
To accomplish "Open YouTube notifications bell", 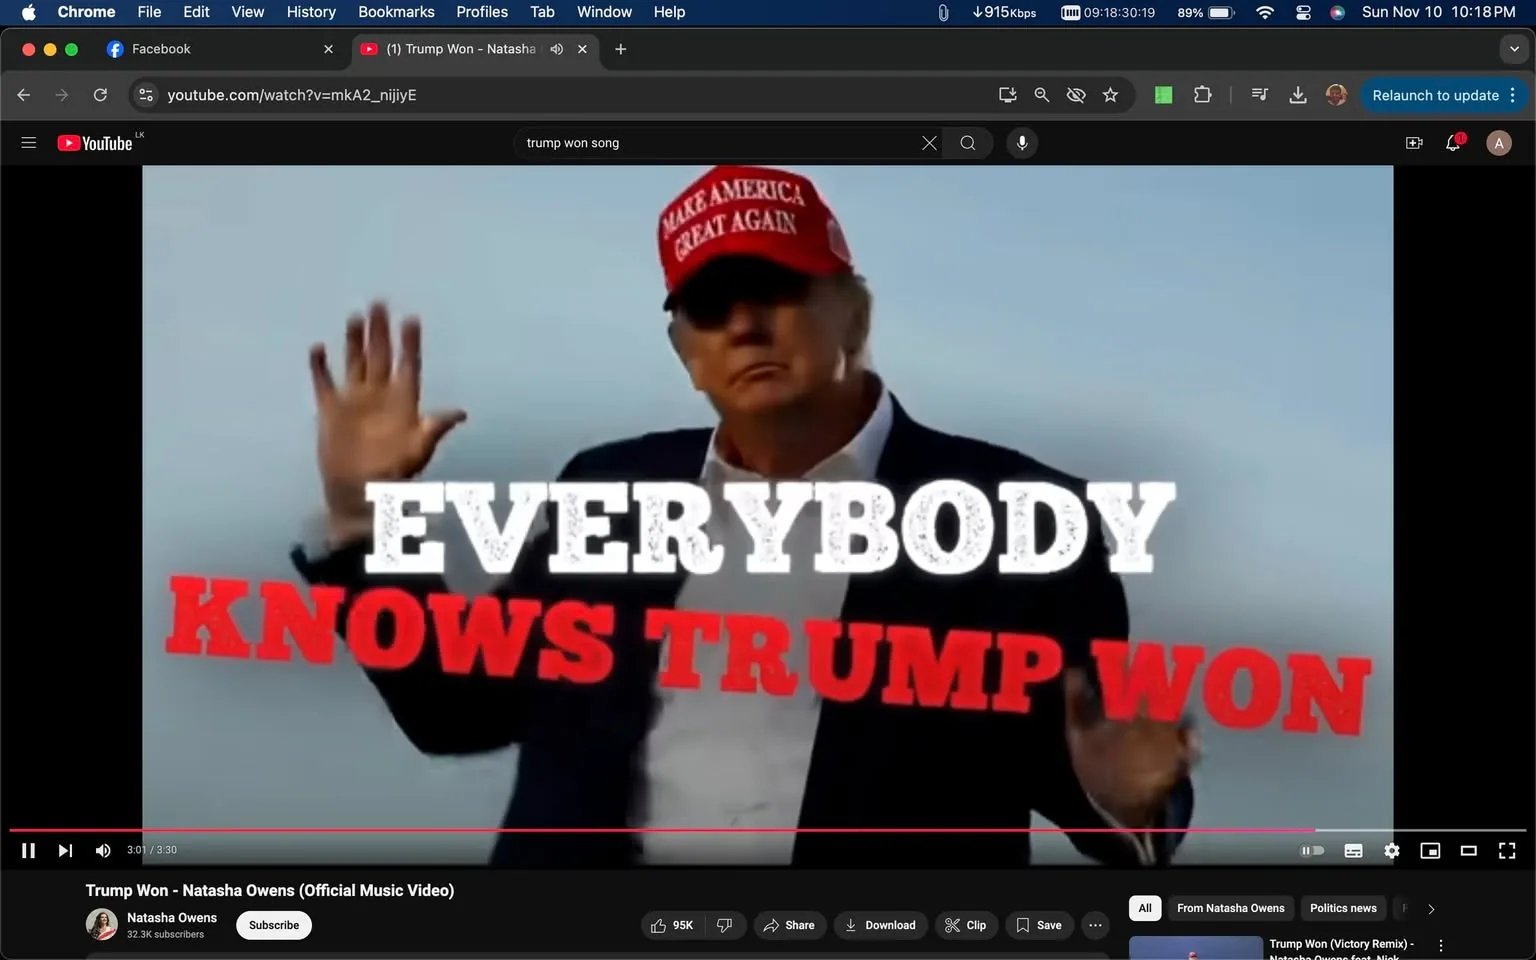I will tap(1452, 142).
